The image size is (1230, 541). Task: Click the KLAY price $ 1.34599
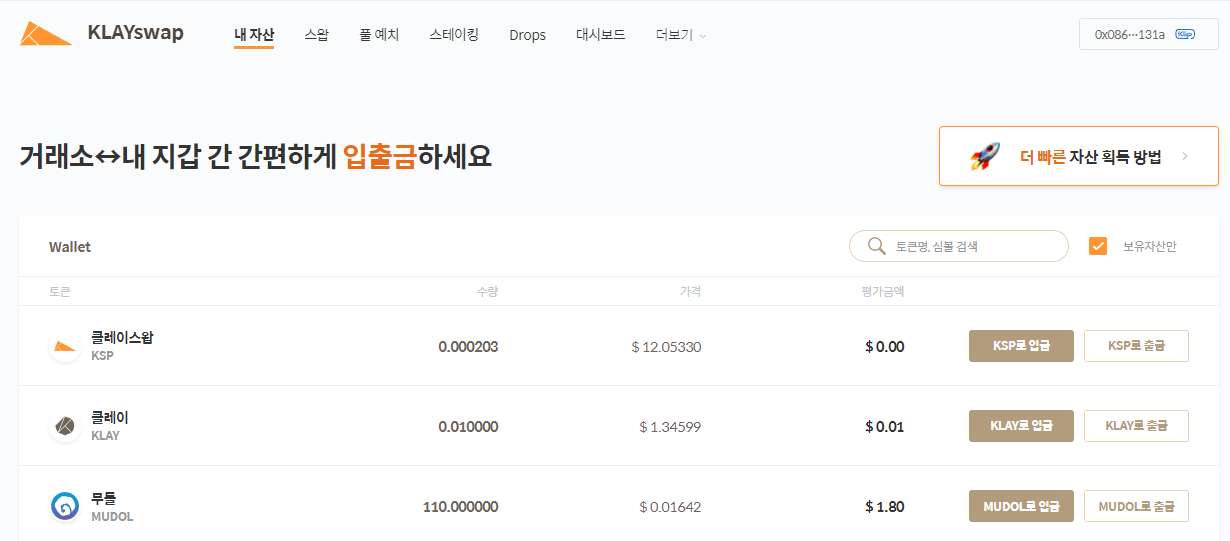tap(670, 427)
